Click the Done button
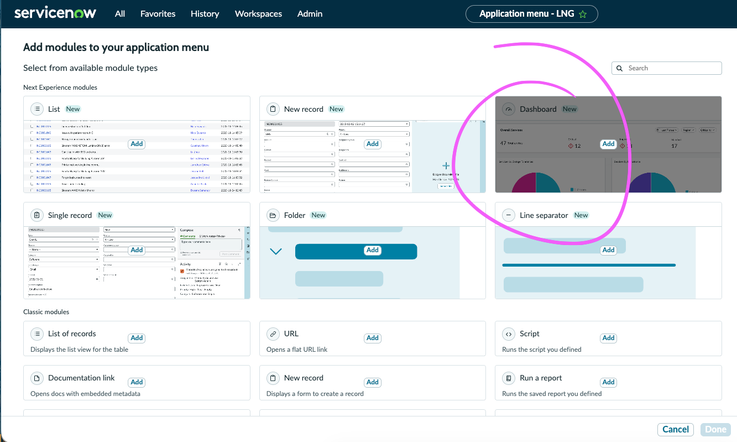Viewport: 737px width, 442px height. click(x=716, y=429)
